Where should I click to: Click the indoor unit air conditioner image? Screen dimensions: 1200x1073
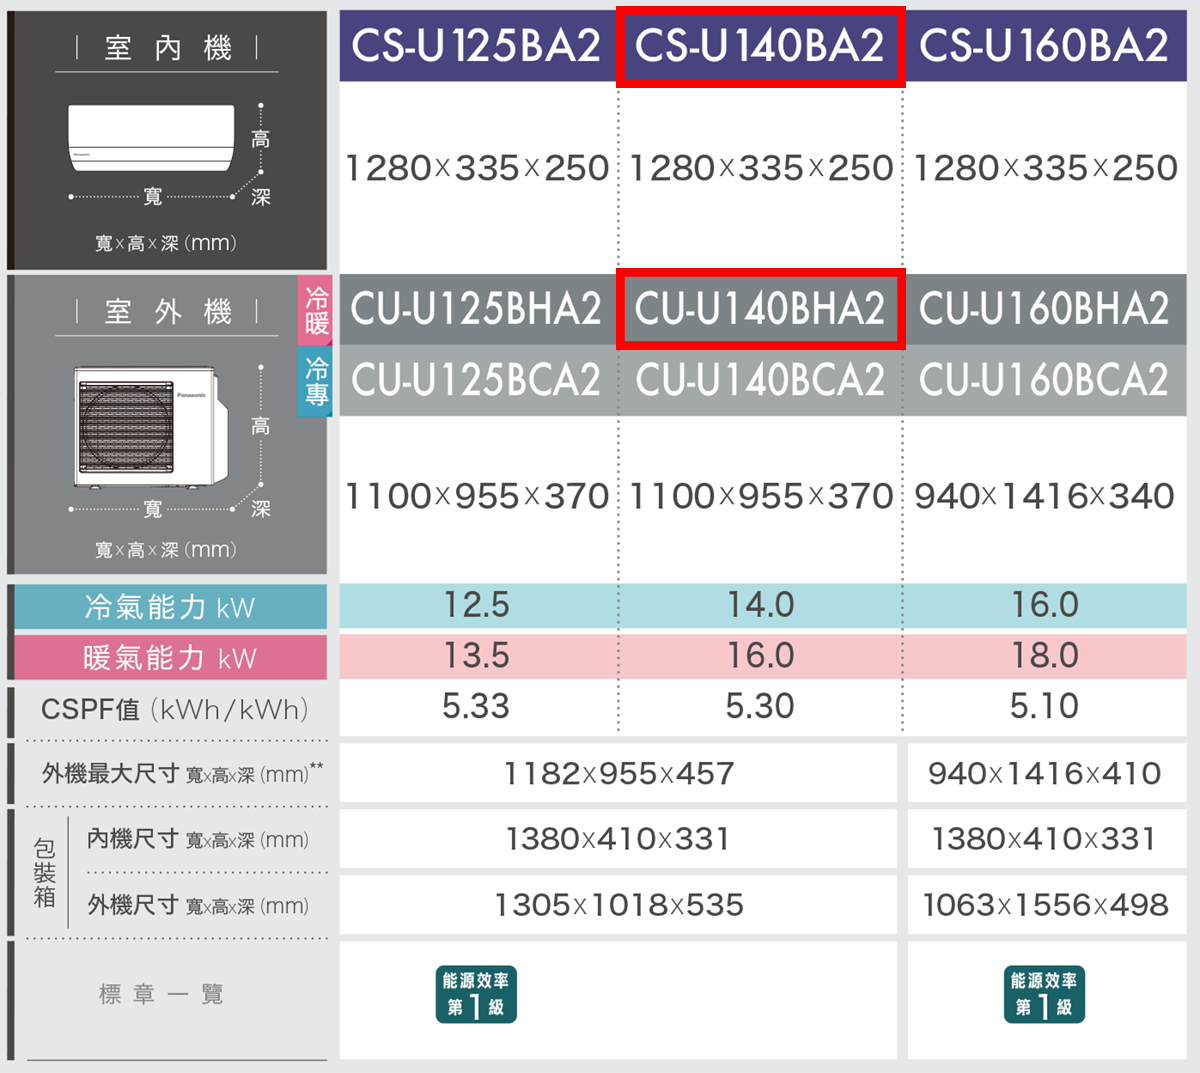click(x=151, y=138)
